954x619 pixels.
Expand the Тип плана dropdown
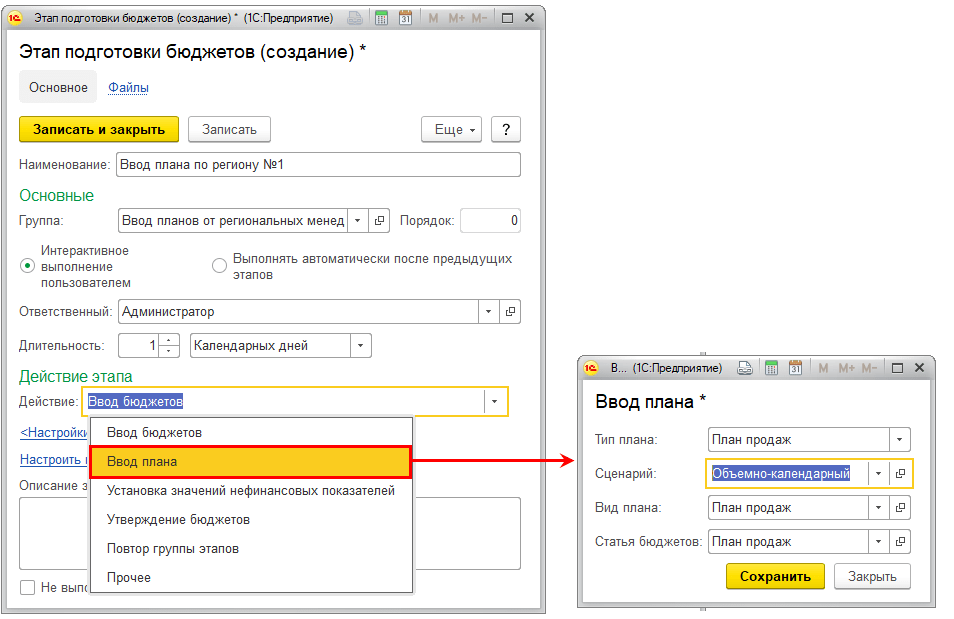pos(899,439)
